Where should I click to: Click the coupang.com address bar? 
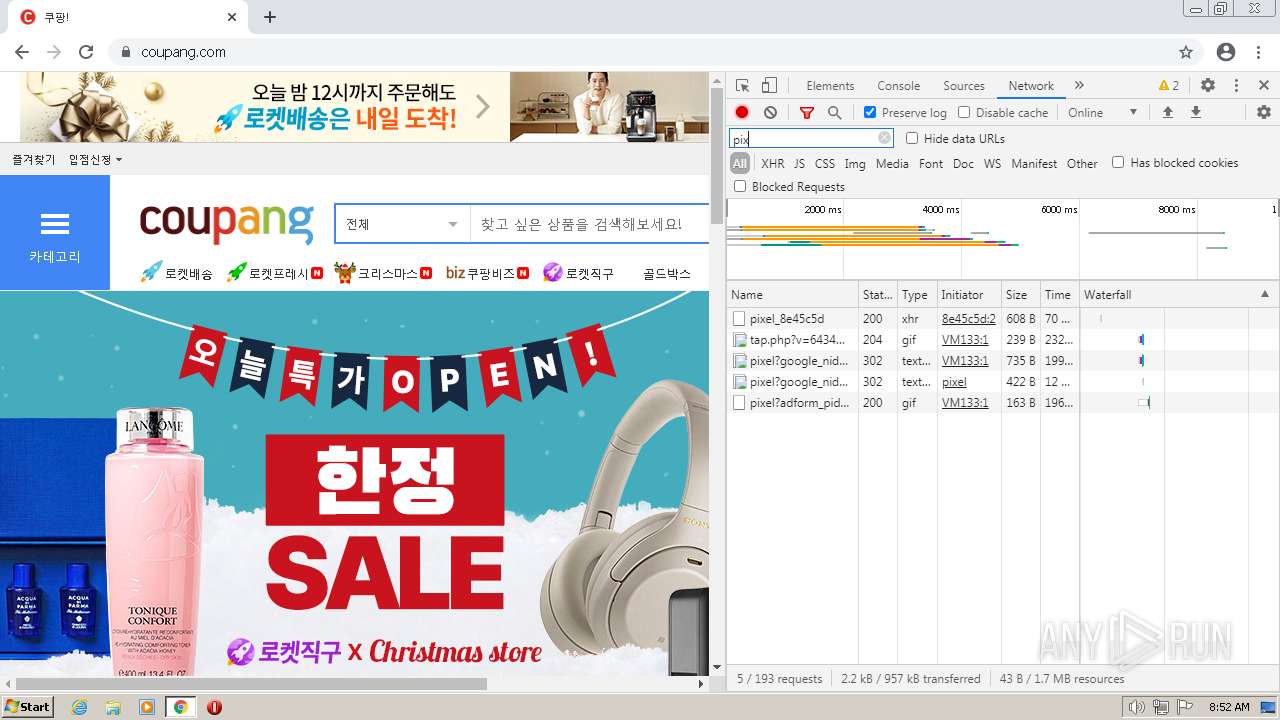click(x=640, y=52)
